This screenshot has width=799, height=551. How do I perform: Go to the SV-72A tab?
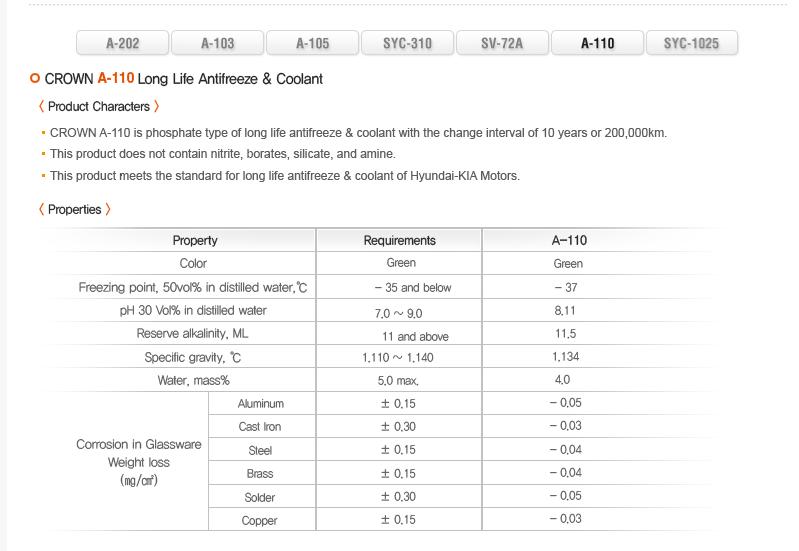pyautogui.click(x=502, y=43)
